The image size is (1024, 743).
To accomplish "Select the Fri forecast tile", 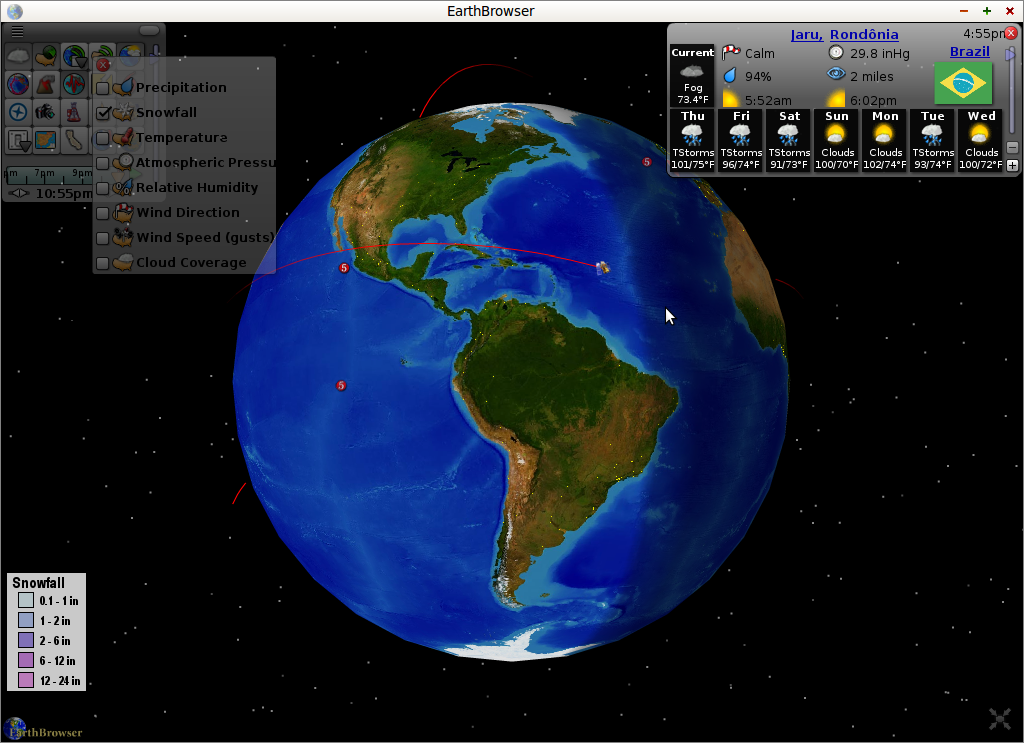I will (x=741, y=140).
